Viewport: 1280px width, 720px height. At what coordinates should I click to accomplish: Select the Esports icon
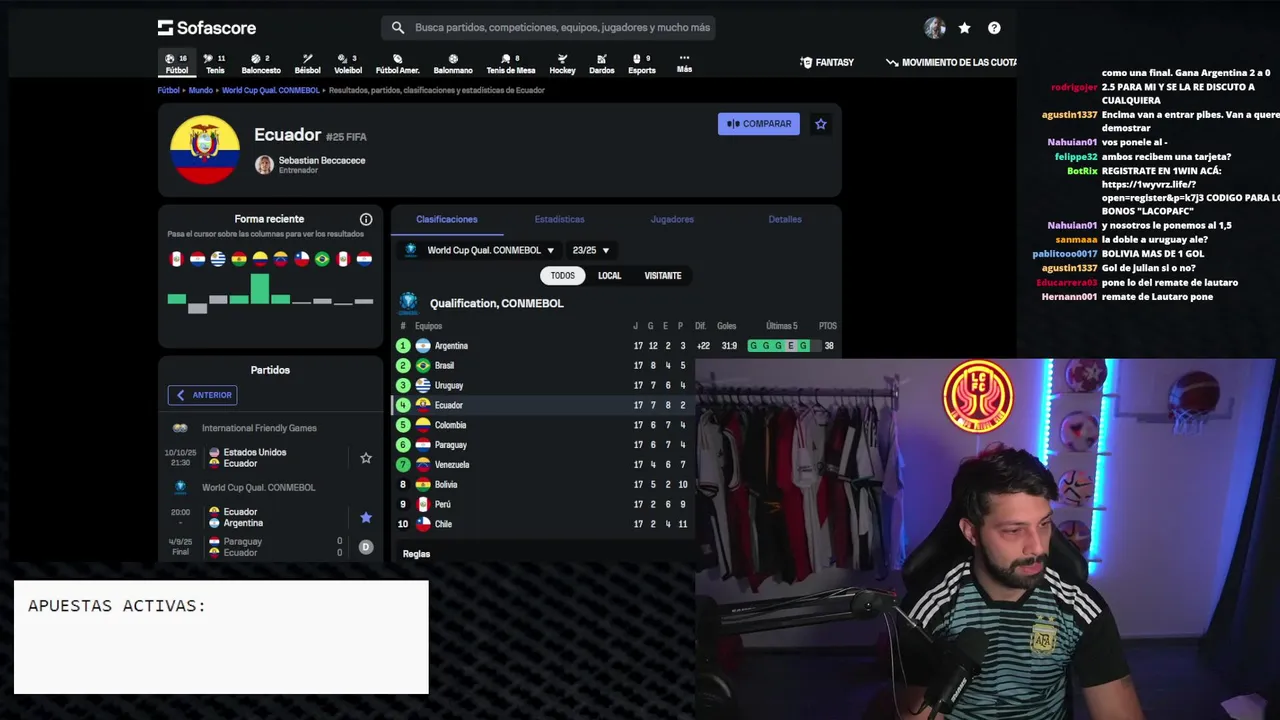[642, 64]
